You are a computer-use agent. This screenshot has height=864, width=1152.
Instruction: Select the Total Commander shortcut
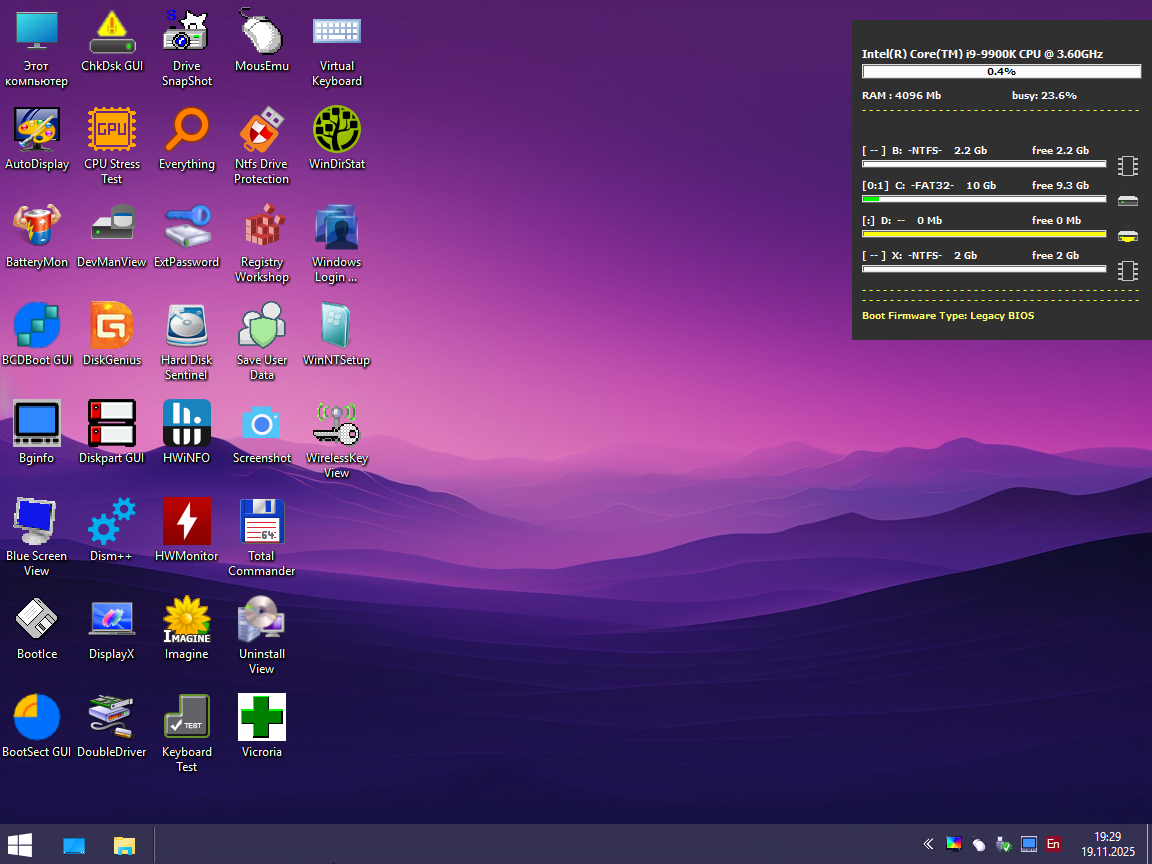pos(262,522)
